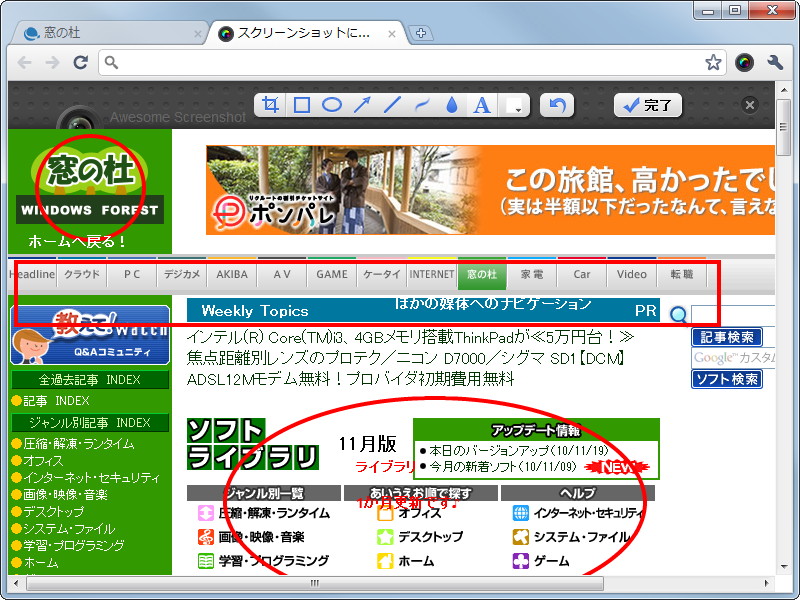
Task: Select the straight Line tool
Action: (x=392, y=105)
